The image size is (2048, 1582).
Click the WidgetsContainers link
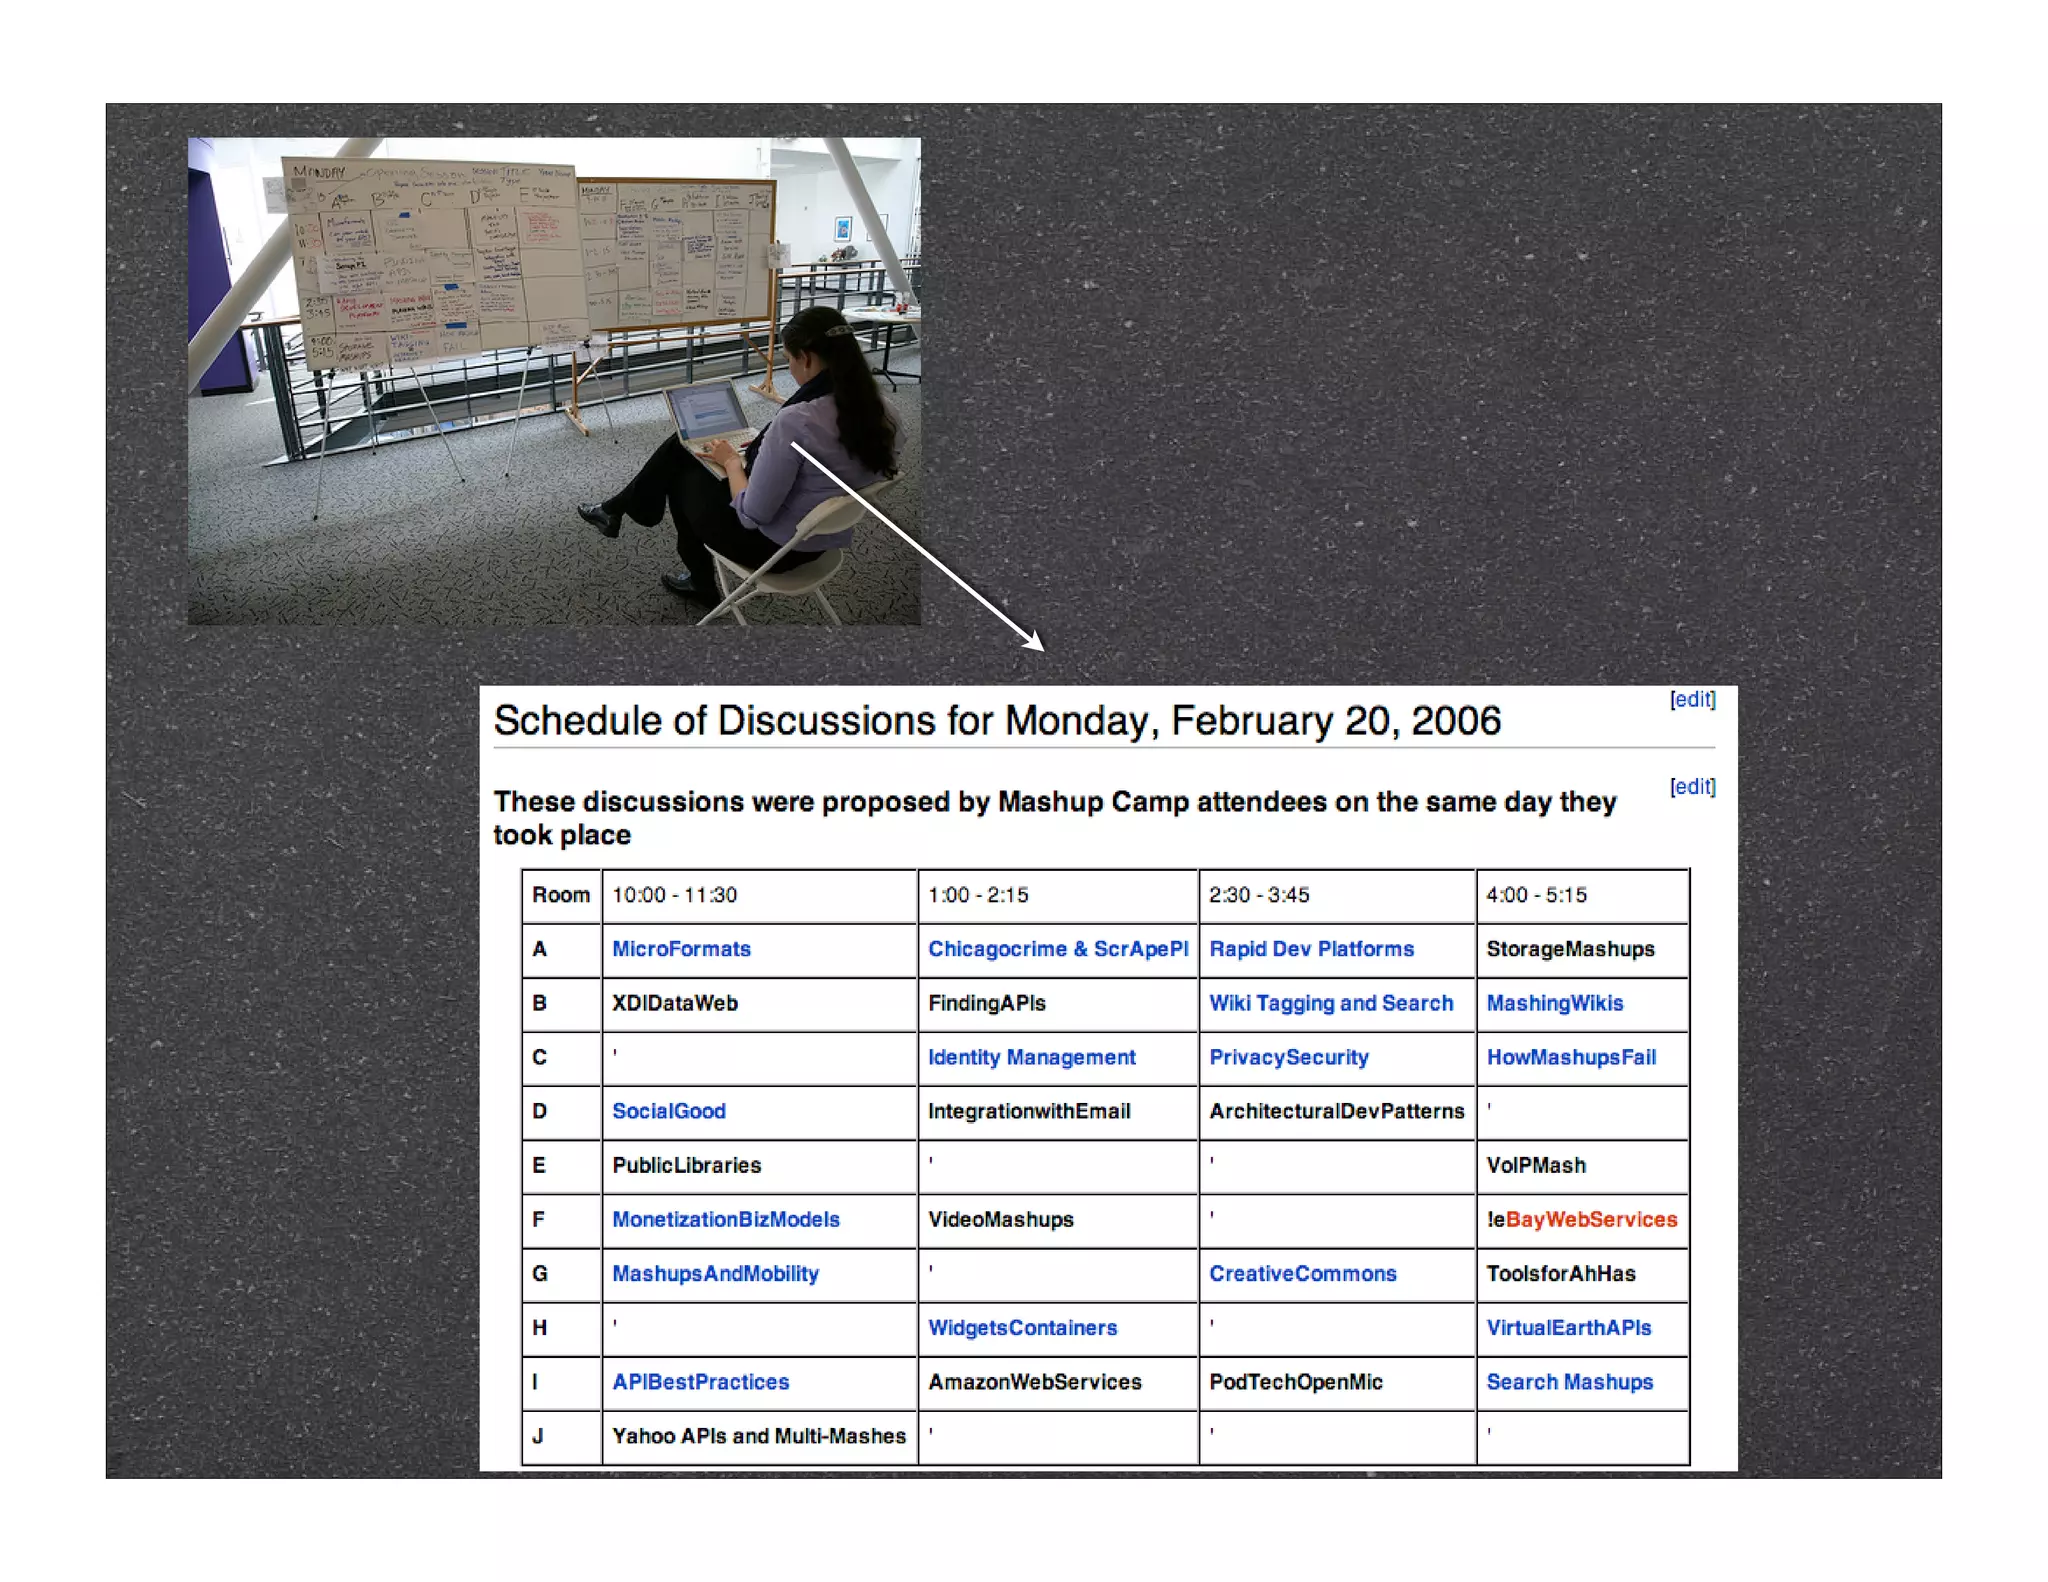pyautogui.click(x=1022, y=1327)
